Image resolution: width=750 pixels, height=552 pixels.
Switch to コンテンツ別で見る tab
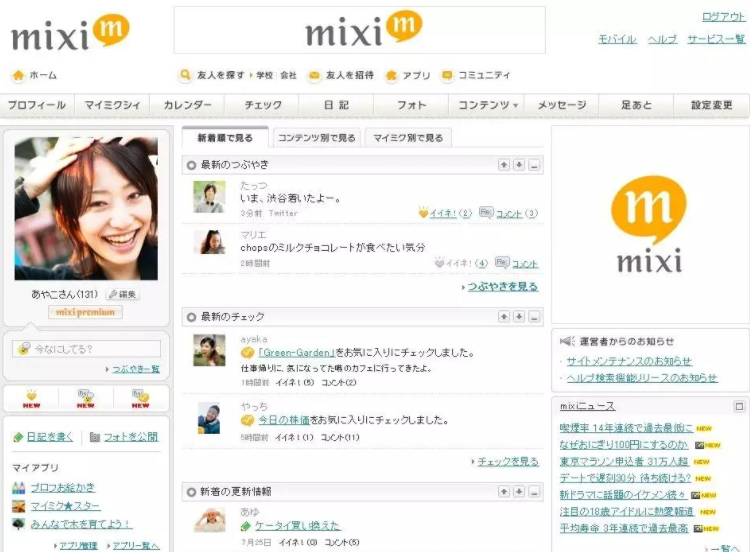[x=317, y=138]
